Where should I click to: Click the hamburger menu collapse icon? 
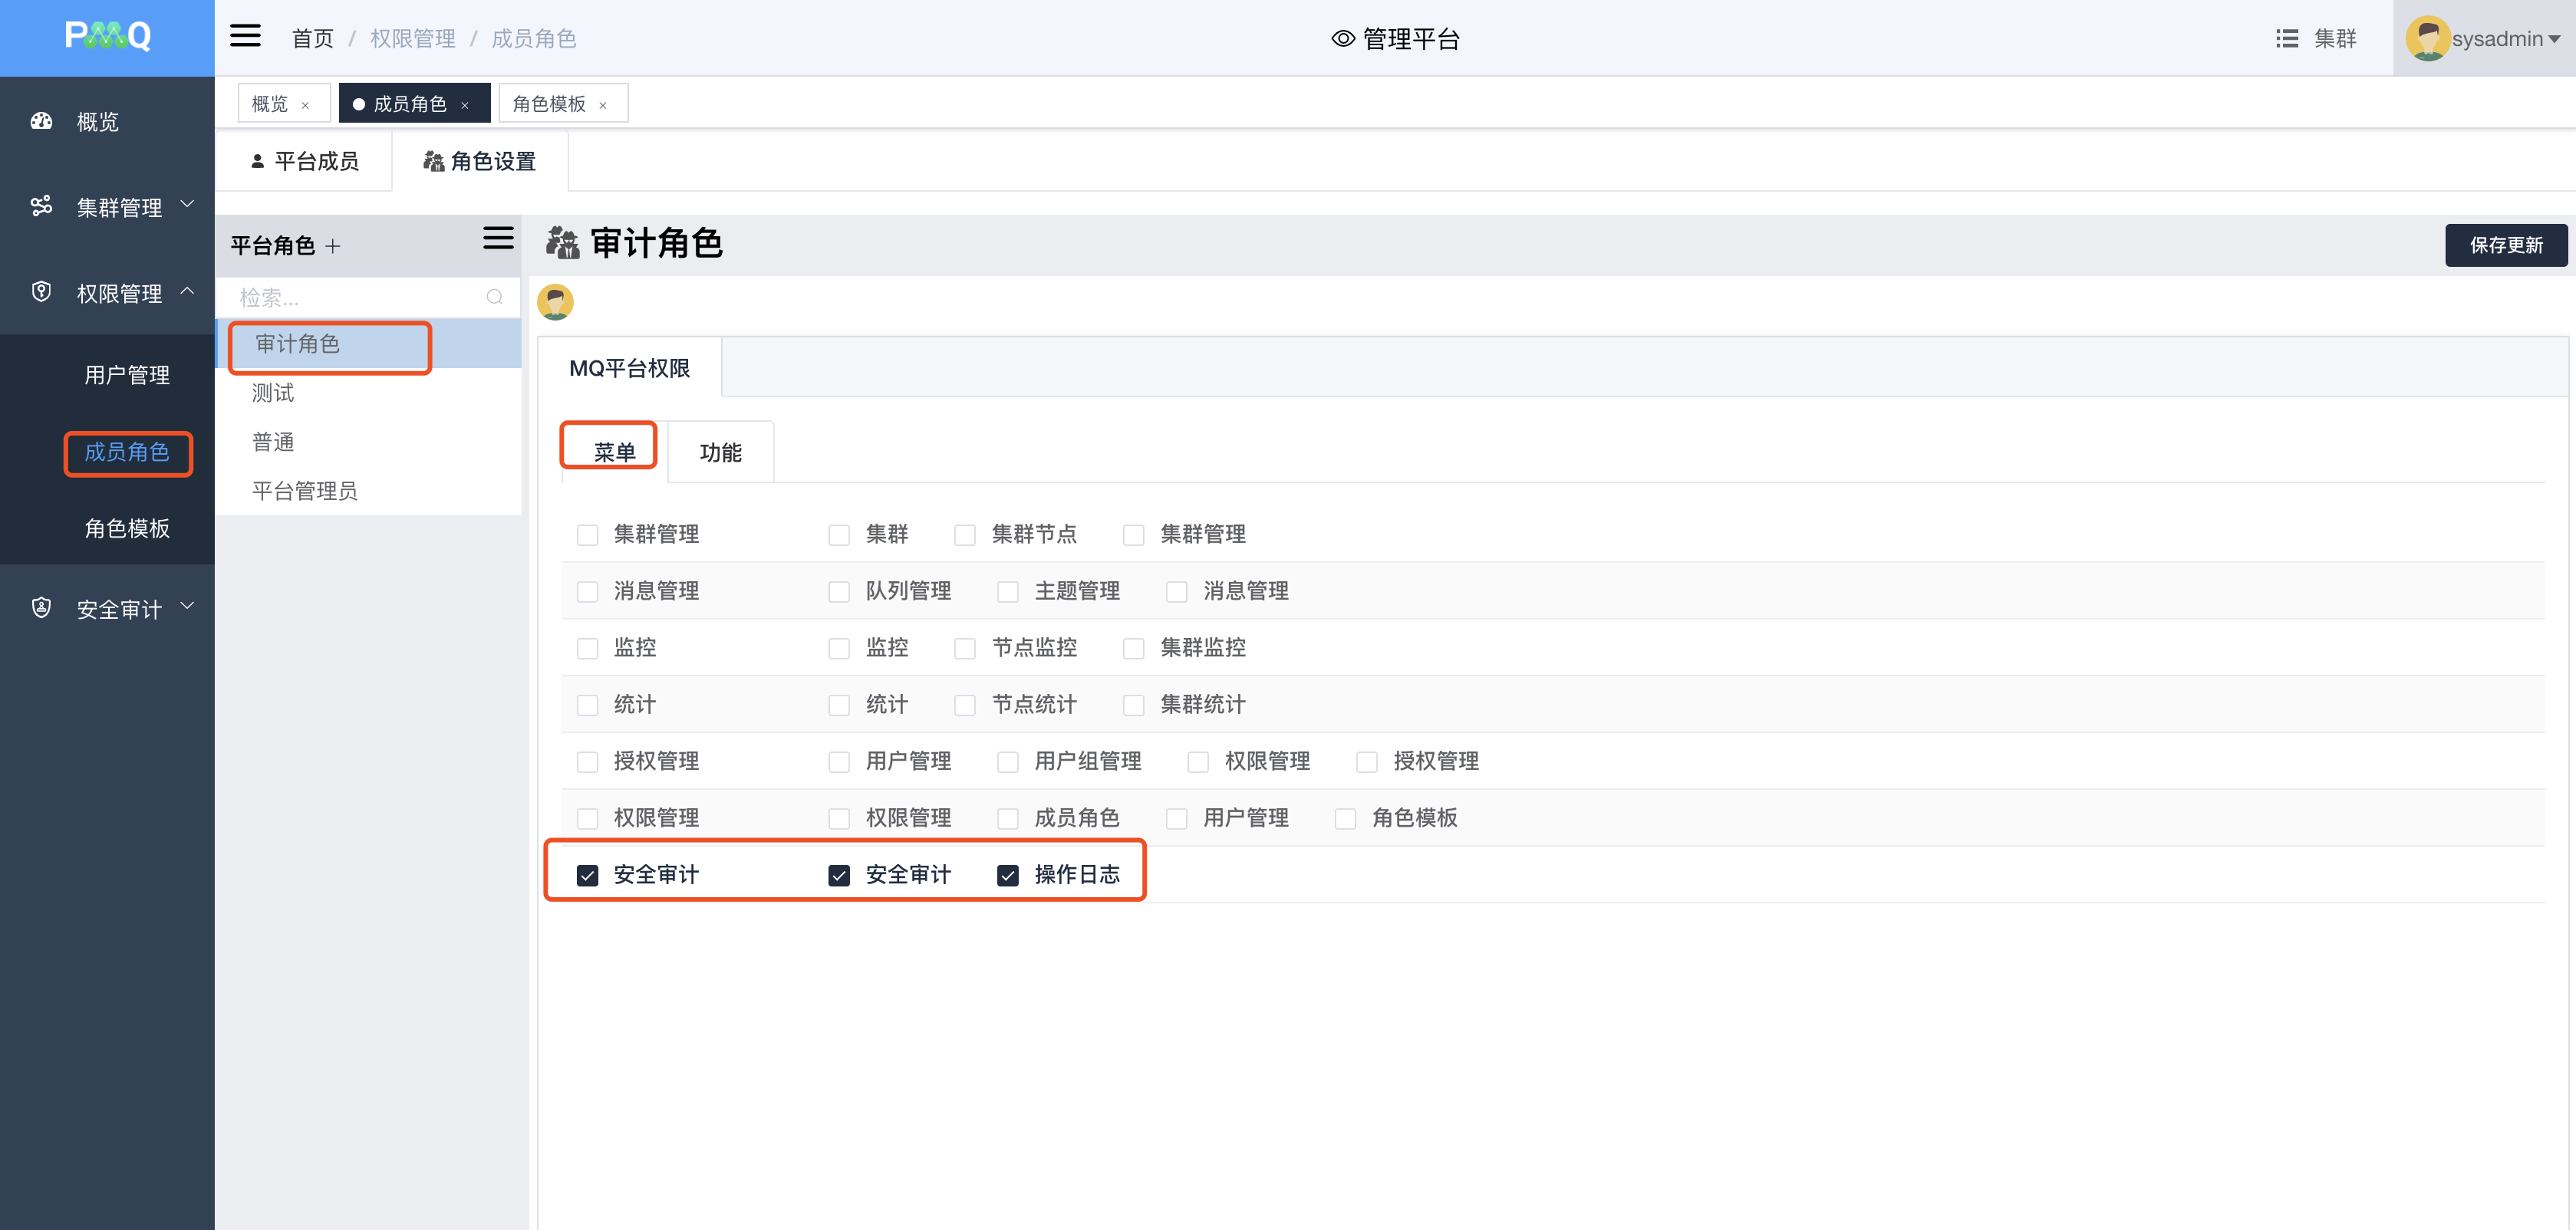(245, 37)
